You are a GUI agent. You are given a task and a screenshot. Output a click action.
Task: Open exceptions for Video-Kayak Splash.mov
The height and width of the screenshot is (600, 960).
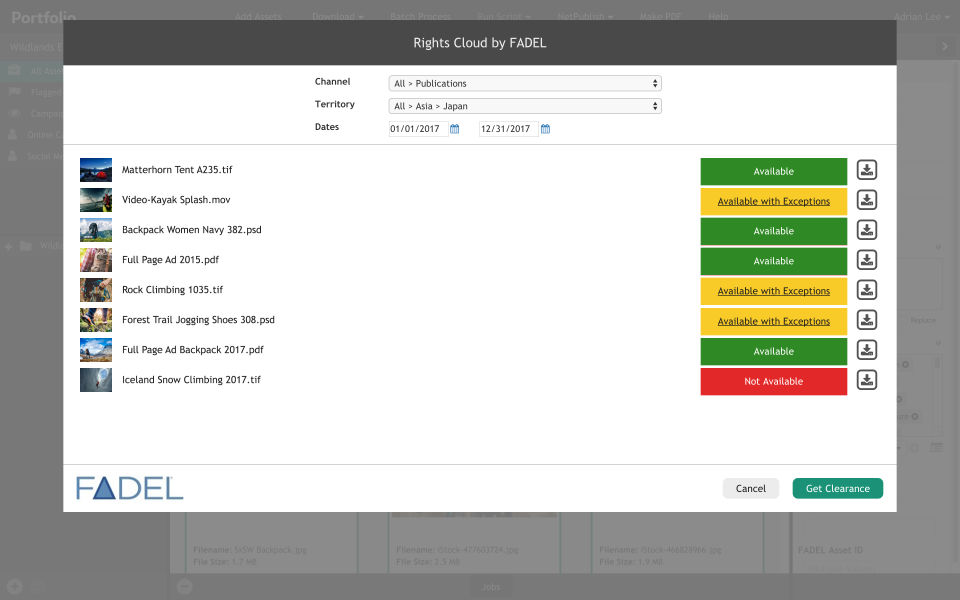click(x=773, y=201)
